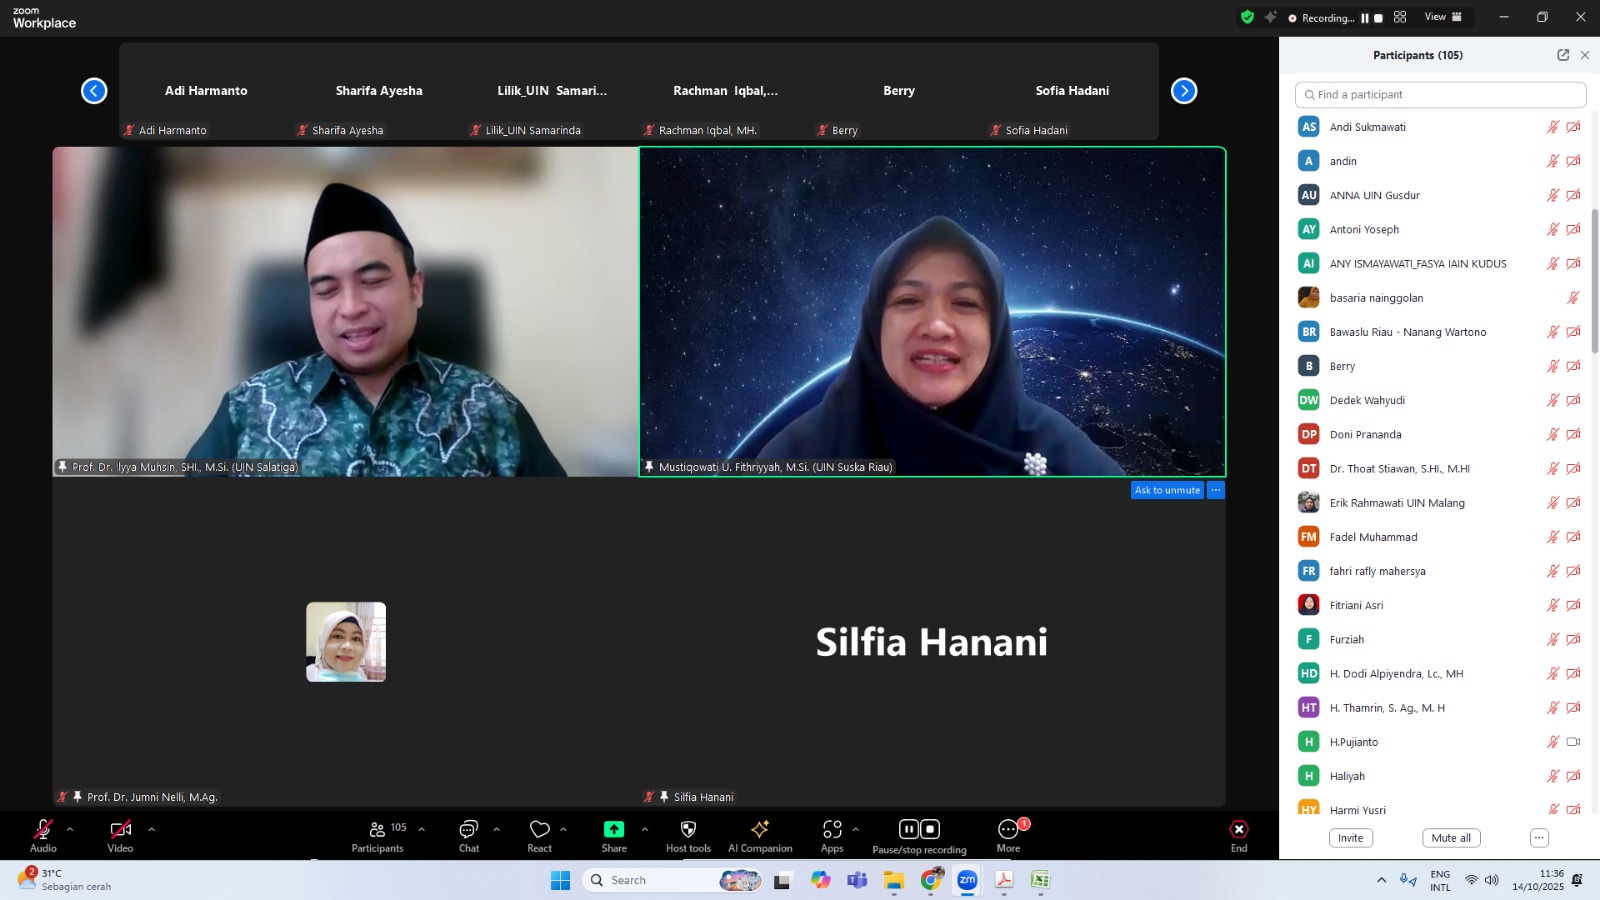Open the Apps icon in toolbar
This screenshot has height=900, width=1600.
pyautogui.click(x=832, y=830)
